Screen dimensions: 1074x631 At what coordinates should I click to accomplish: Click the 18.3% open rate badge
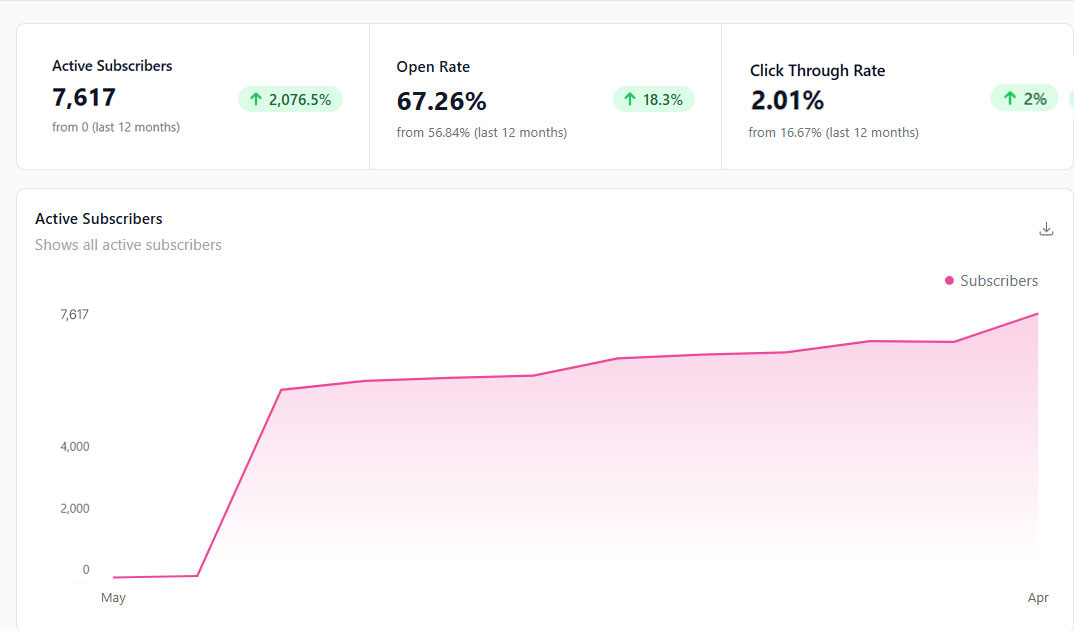click(653, 99)
